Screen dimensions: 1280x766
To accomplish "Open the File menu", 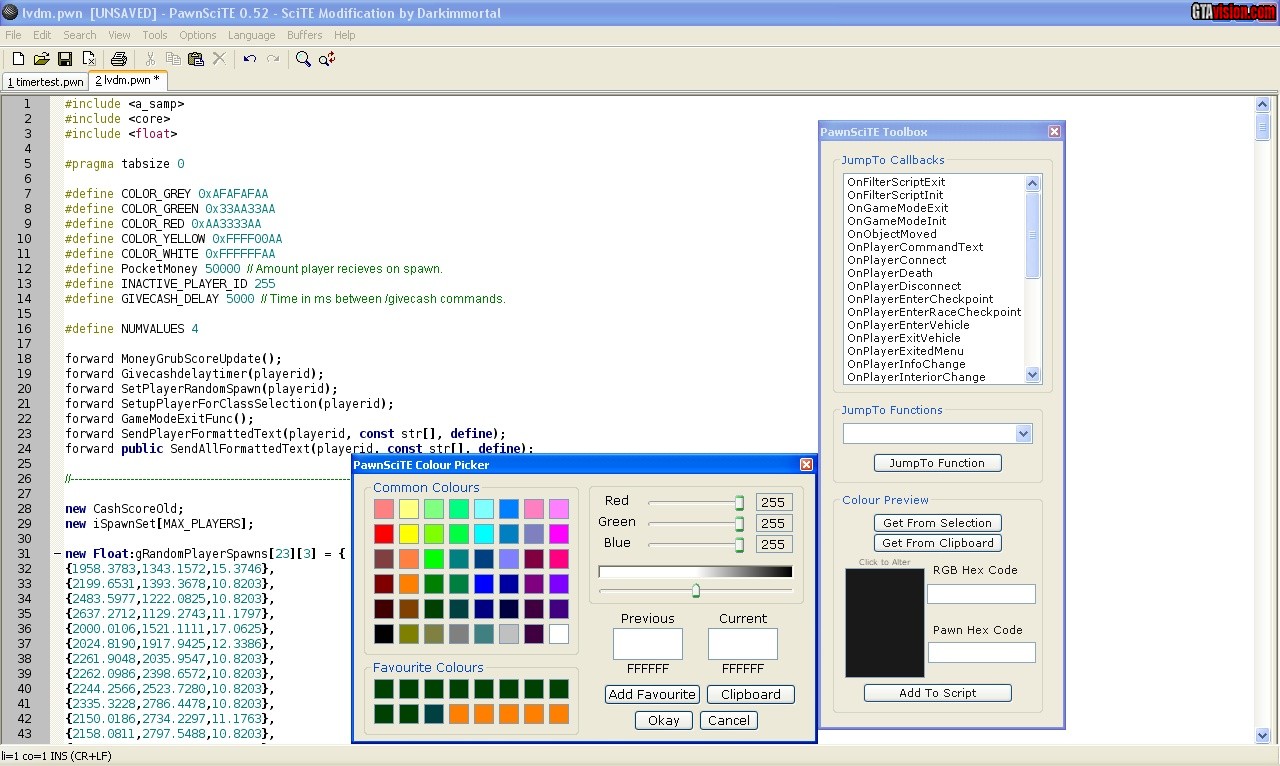I will coord(13,35).
